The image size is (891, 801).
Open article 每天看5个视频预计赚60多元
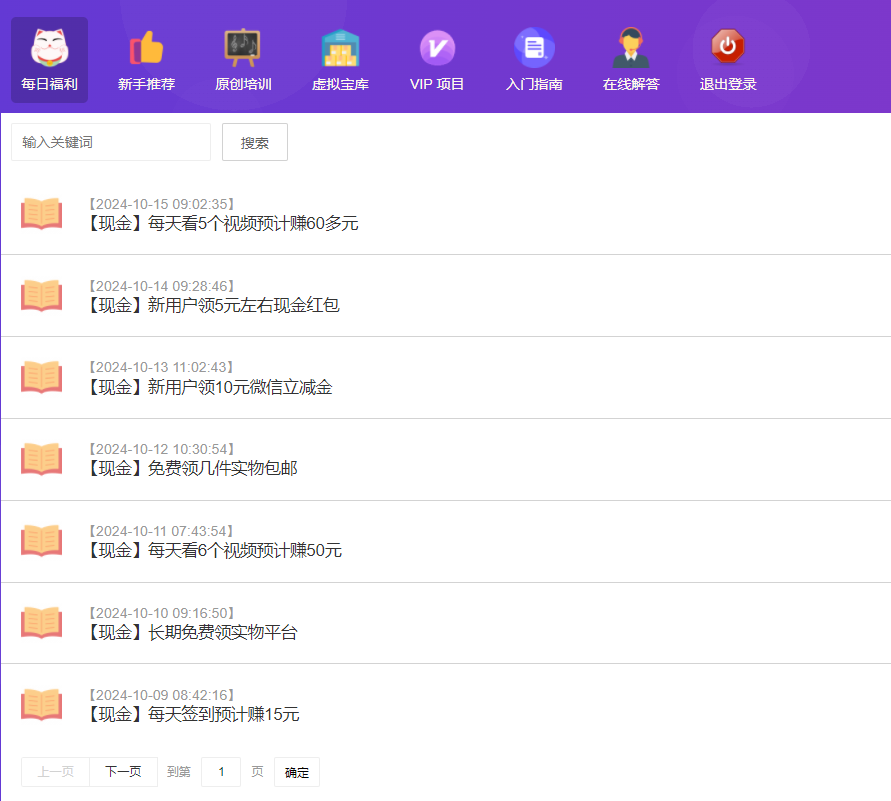click(x=222, y=223)
